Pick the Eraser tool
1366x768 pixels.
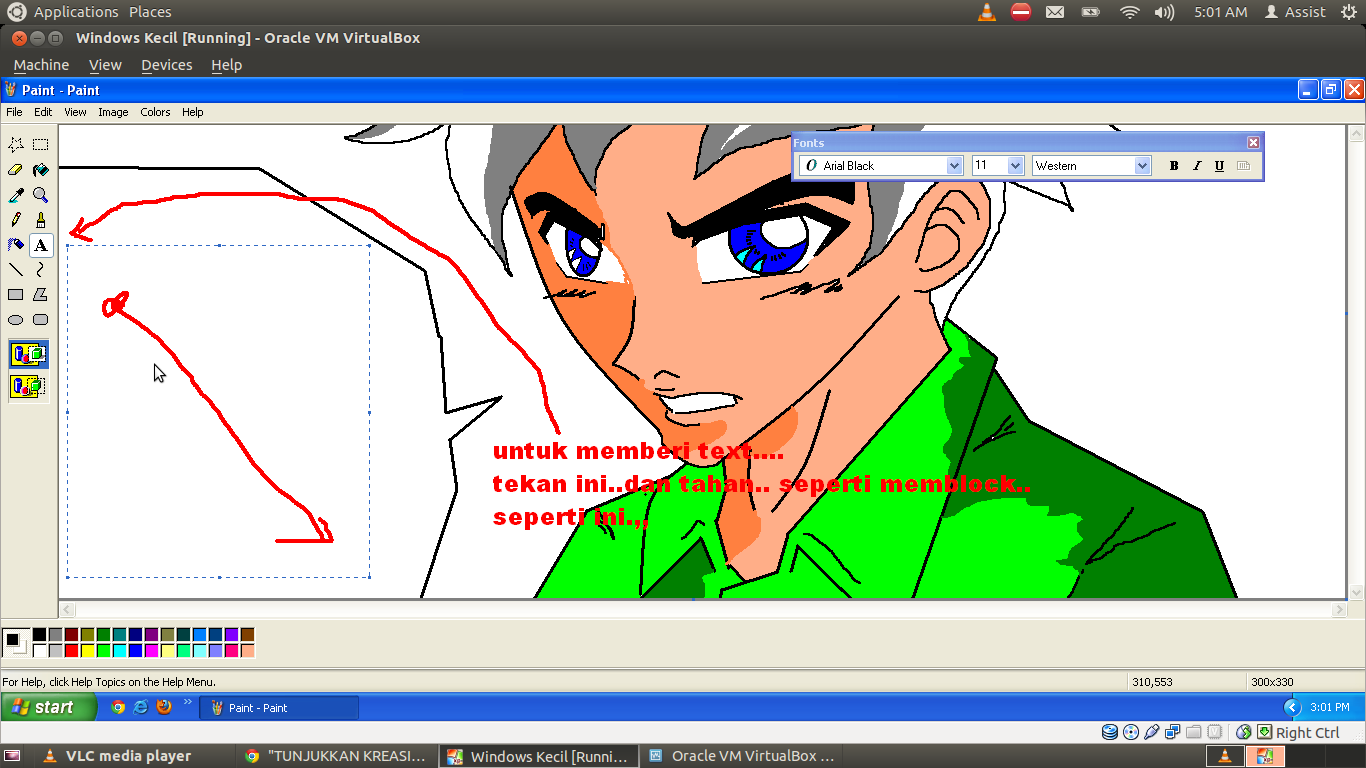16,170
